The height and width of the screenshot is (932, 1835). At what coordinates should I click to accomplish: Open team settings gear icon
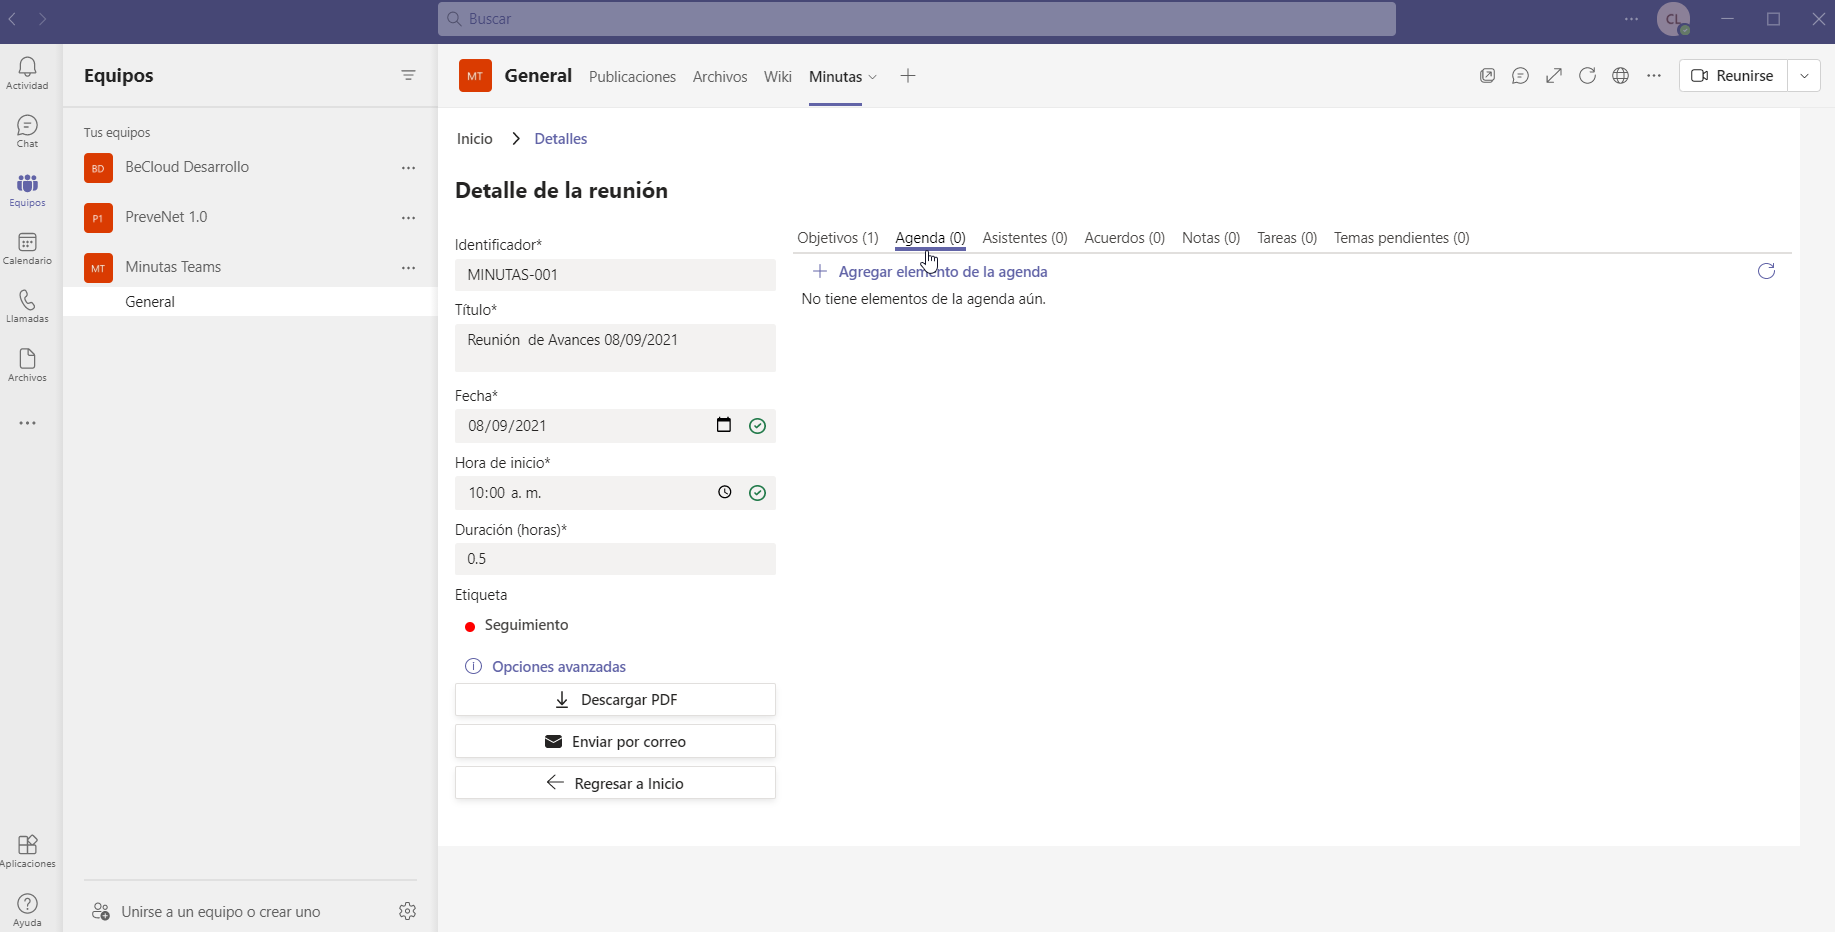[407, 911]
